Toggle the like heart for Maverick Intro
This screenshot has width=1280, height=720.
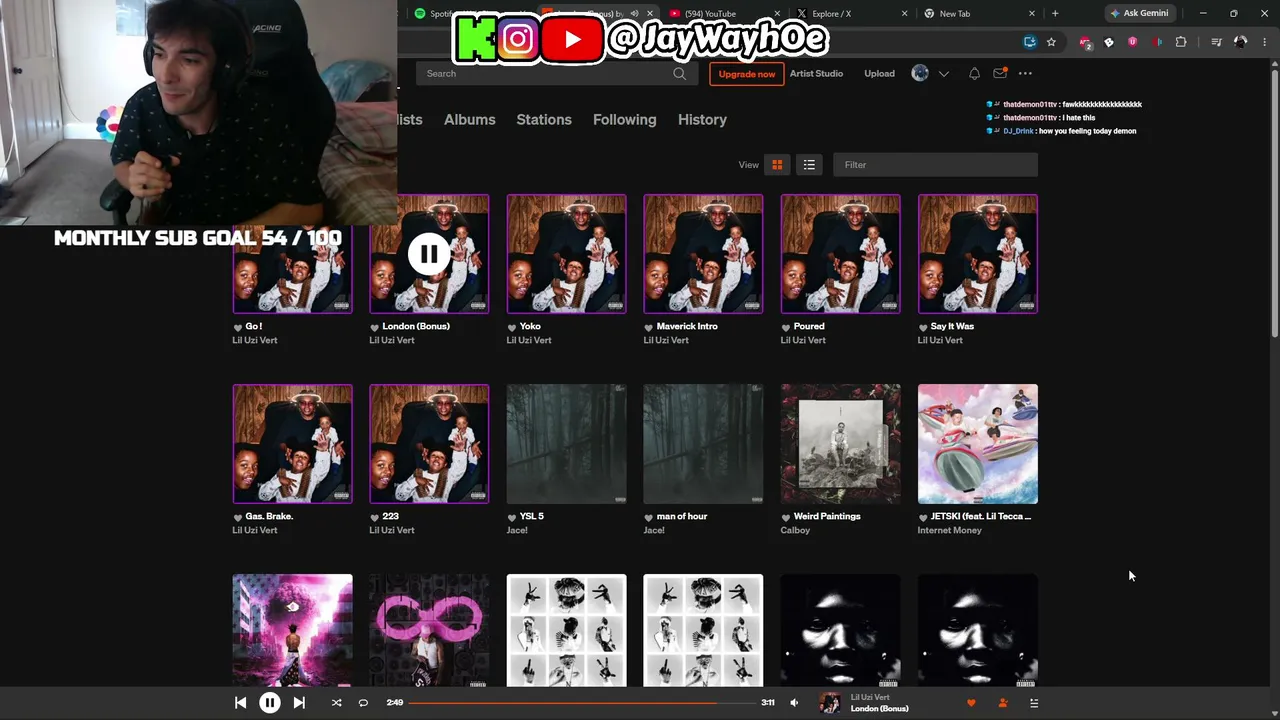coord(649,327)
